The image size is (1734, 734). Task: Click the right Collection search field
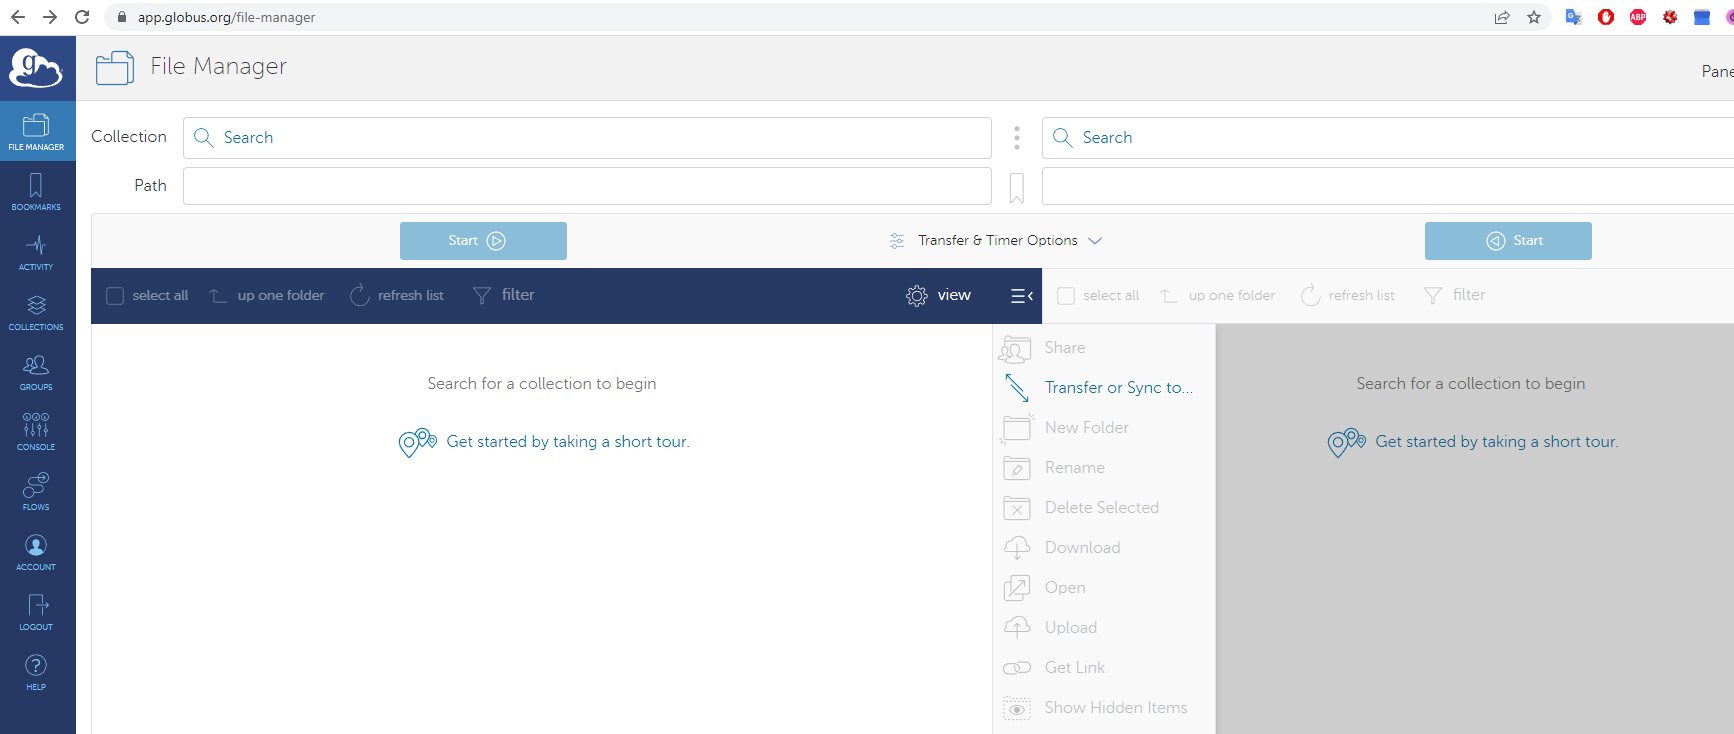point(1388,138)
